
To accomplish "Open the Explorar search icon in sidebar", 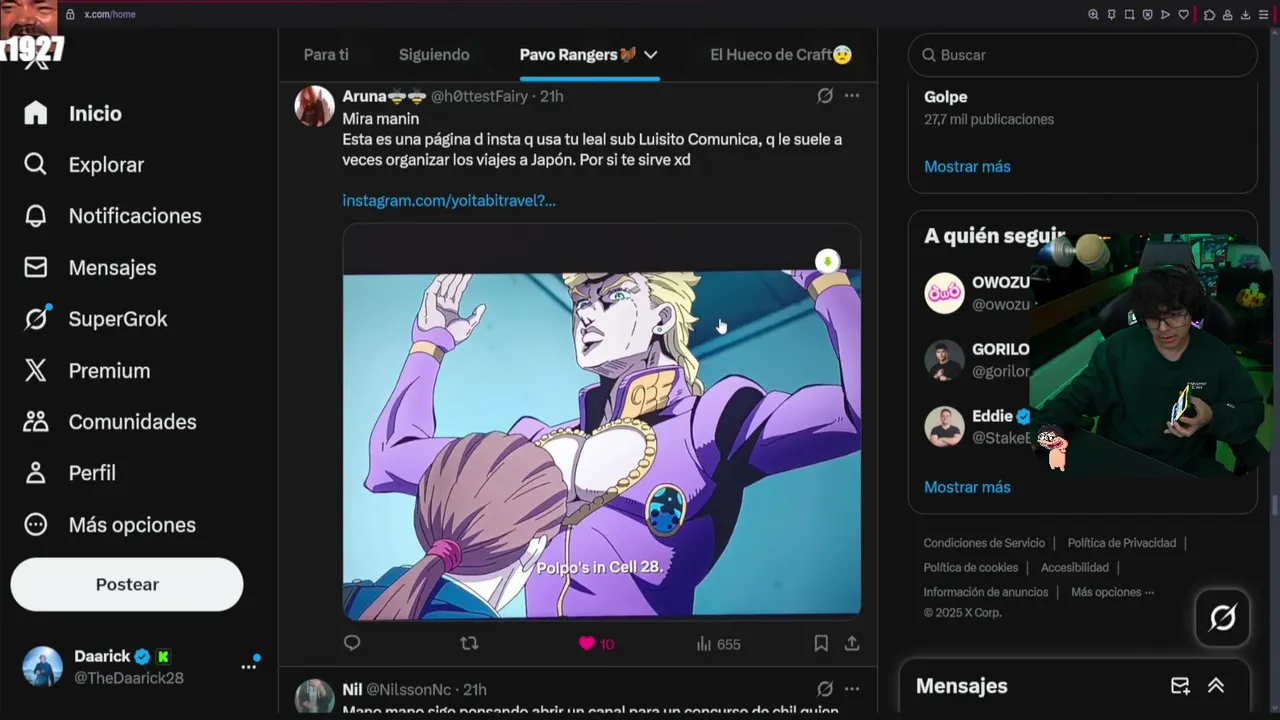I will (x=36, y=165).
